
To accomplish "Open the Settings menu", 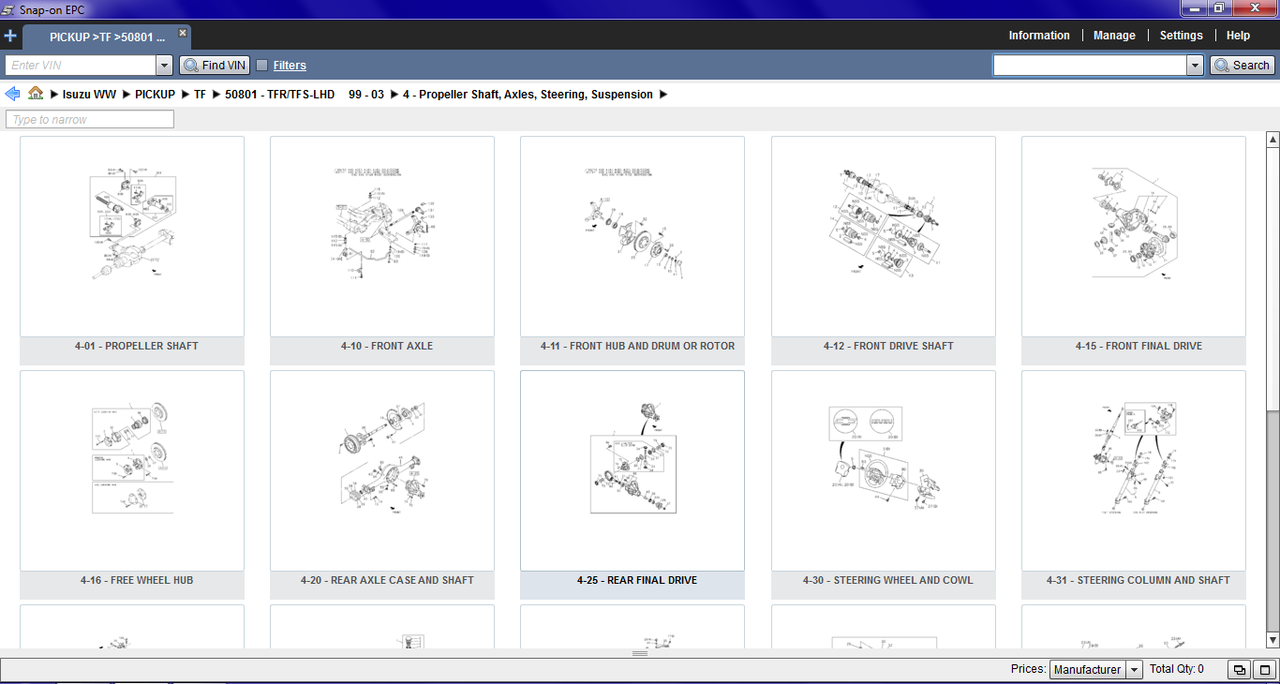I will (1181, 35).
